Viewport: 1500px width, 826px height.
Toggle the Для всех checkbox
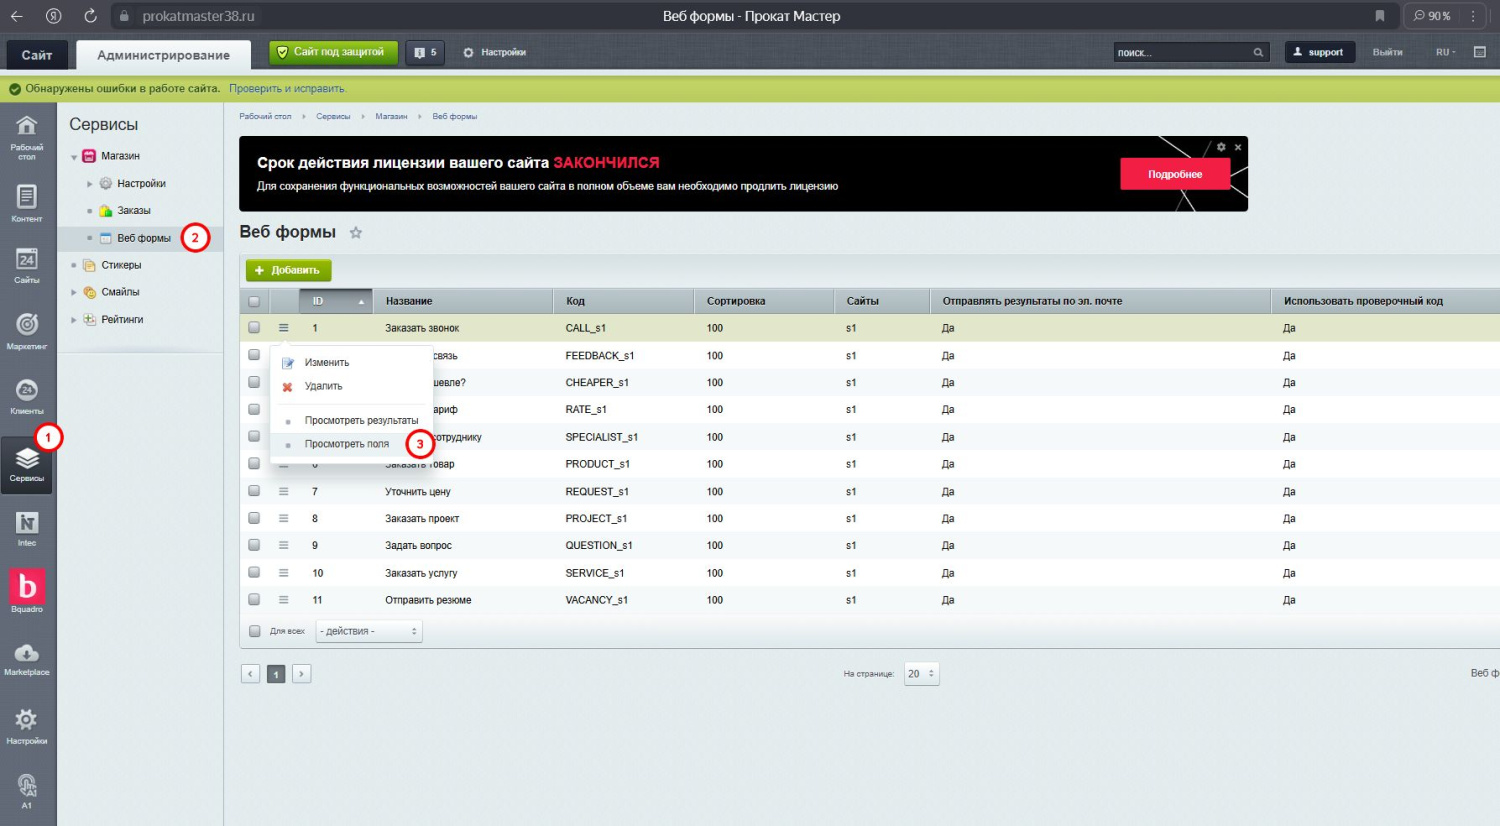(254, 631)
